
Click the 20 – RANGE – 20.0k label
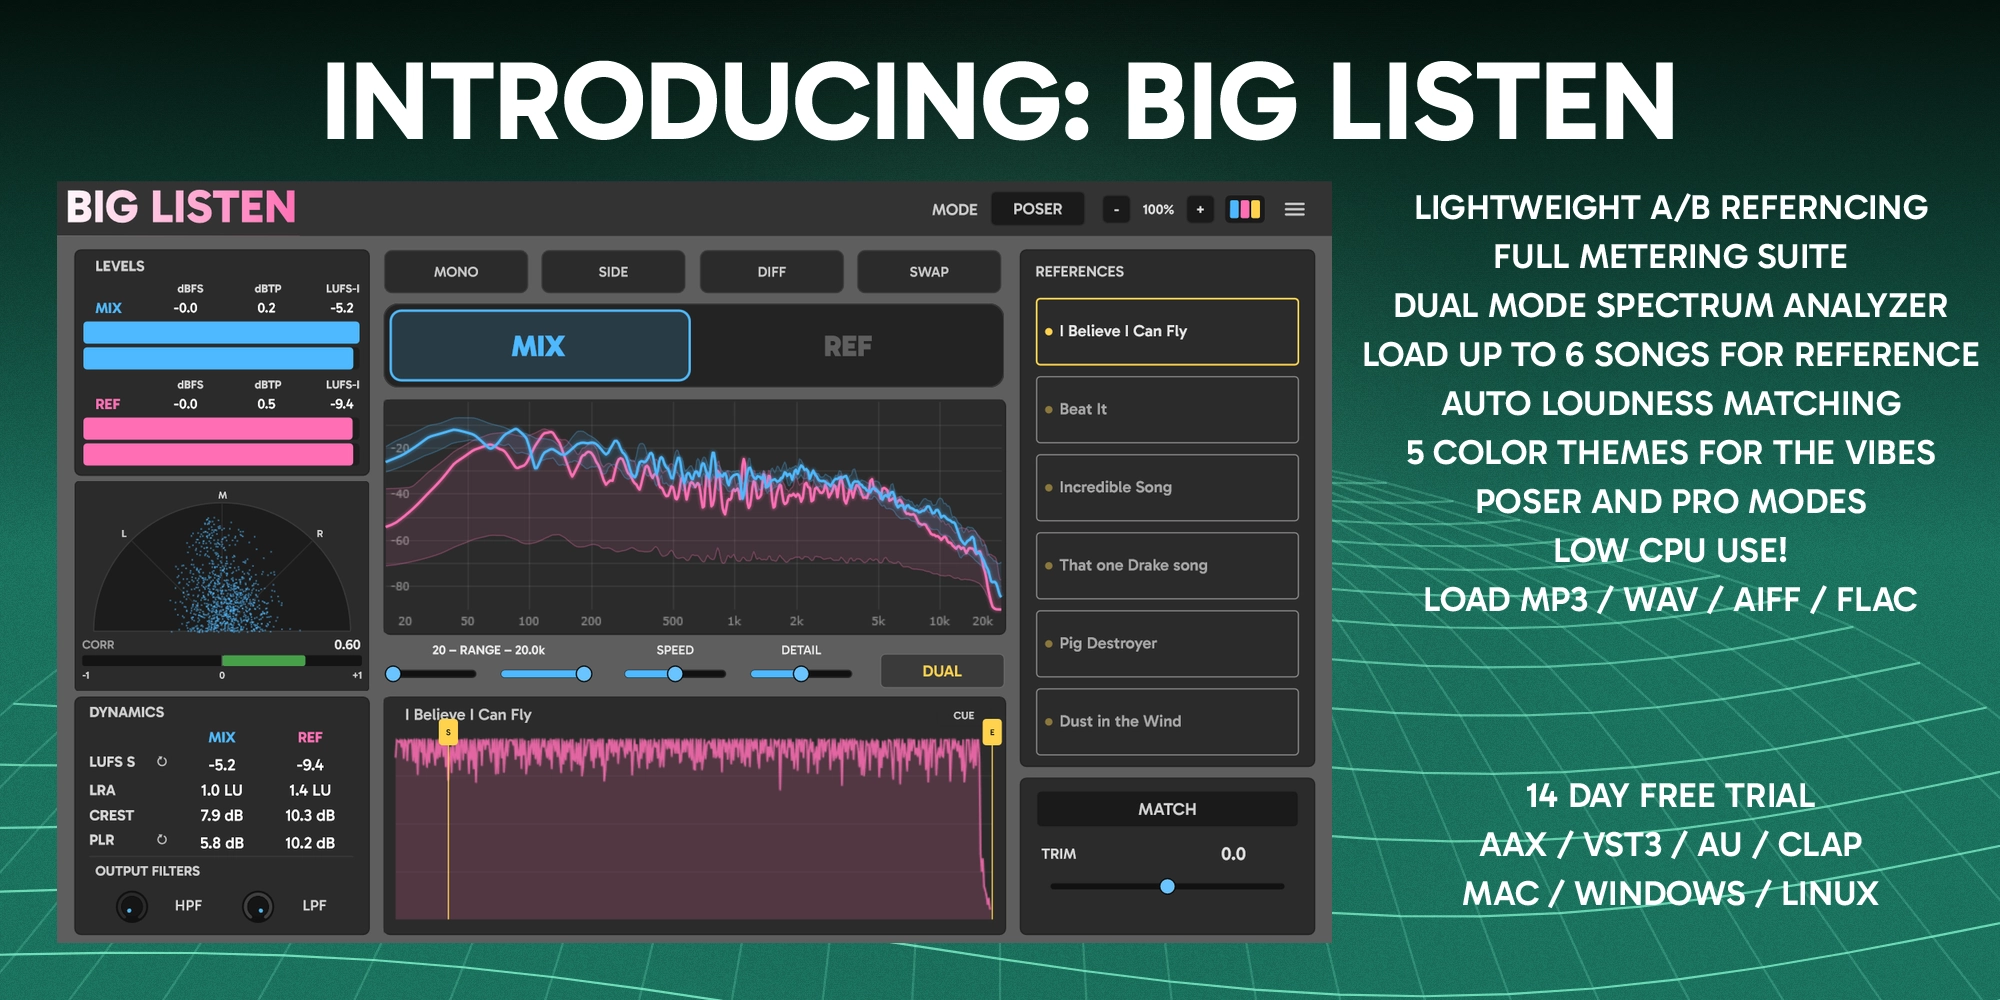[x=488, y=650]
